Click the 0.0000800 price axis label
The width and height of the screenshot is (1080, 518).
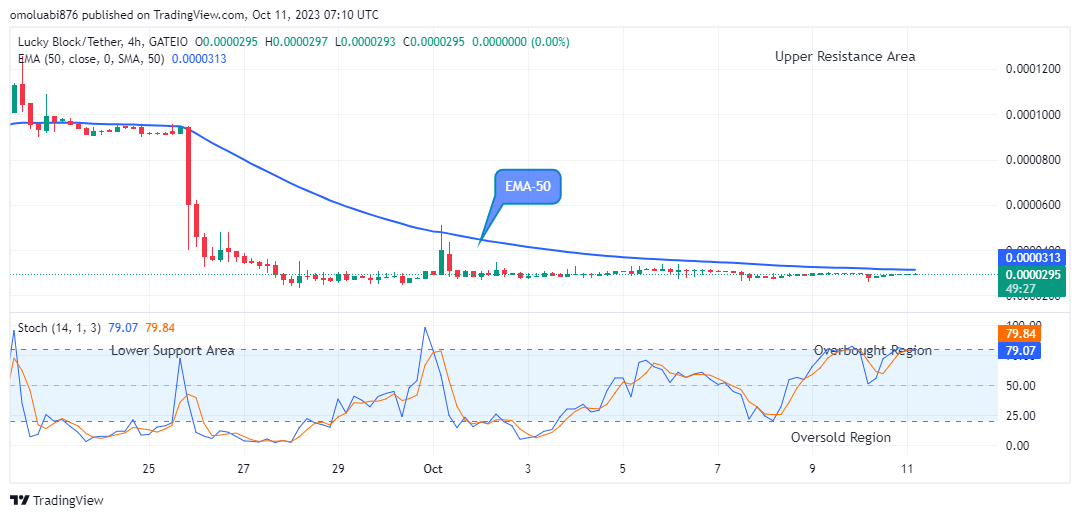pos(1033,160)
